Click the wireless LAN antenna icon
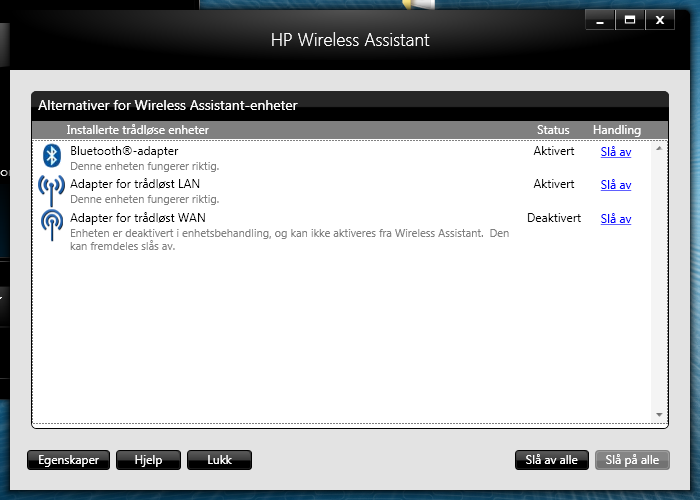This screenshot has height=500, width=700. pos(51,190)
